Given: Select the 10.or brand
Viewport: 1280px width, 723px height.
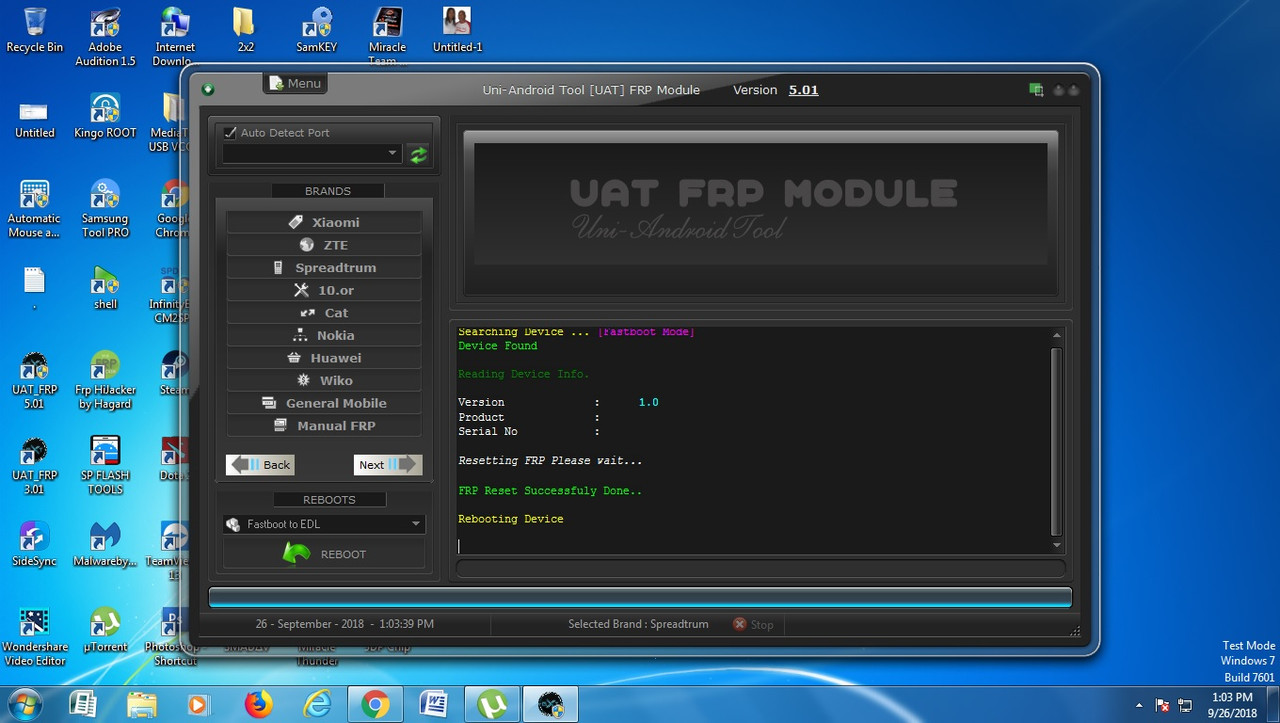Looking at the screenshot, I should [324, 290].
